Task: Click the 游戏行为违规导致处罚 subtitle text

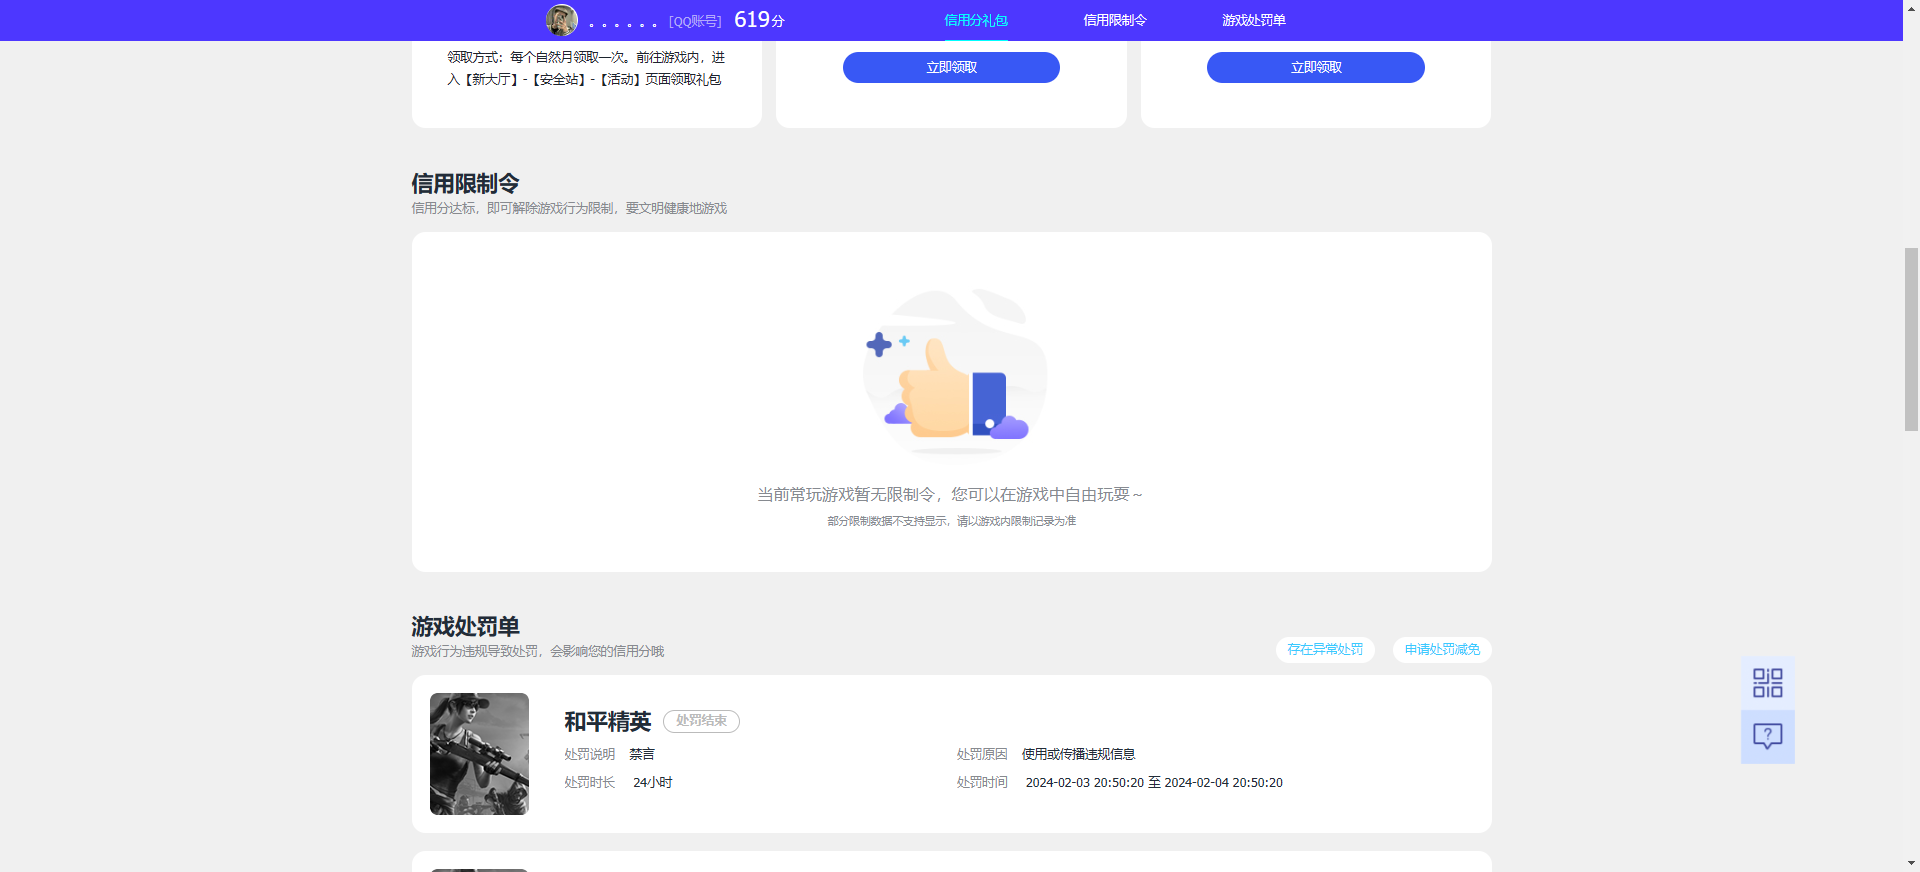Action: pyautogui.click(x=537, y=651)
